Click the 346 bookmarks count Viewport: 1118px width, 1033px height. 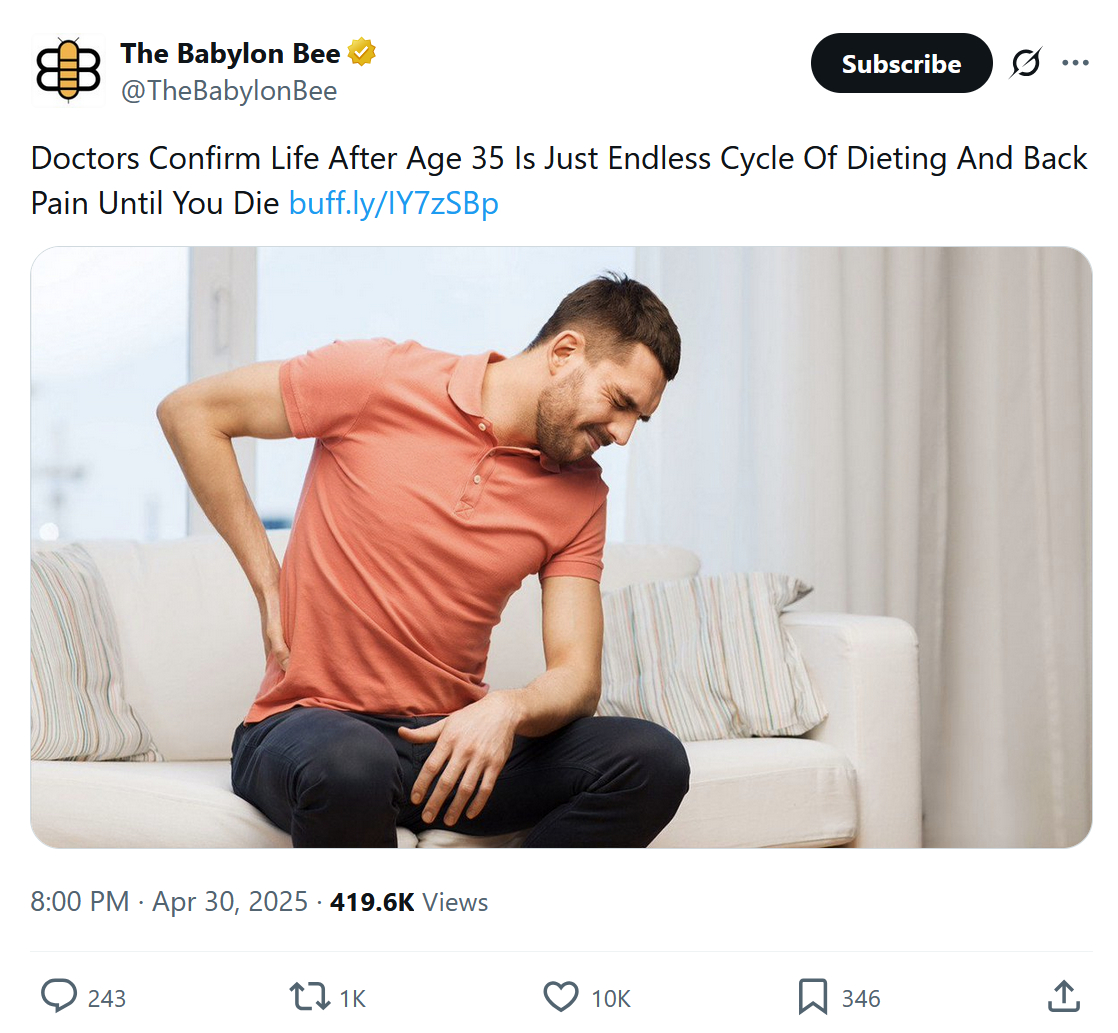click(x=860, y=998)
